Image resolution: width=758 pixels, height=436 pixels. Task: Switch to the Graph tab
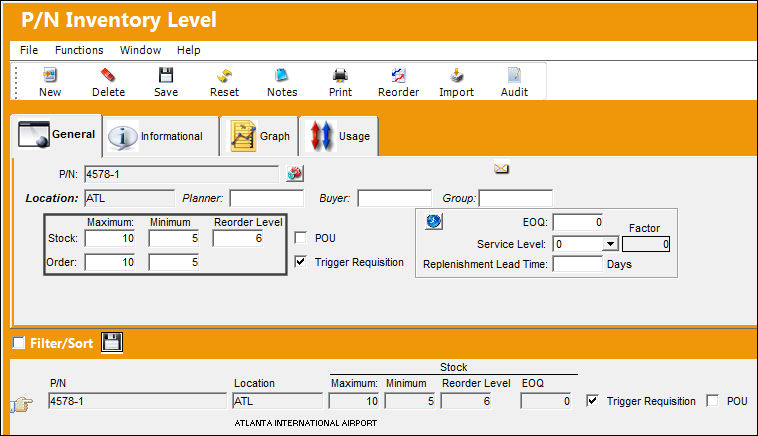pos(259,136)
